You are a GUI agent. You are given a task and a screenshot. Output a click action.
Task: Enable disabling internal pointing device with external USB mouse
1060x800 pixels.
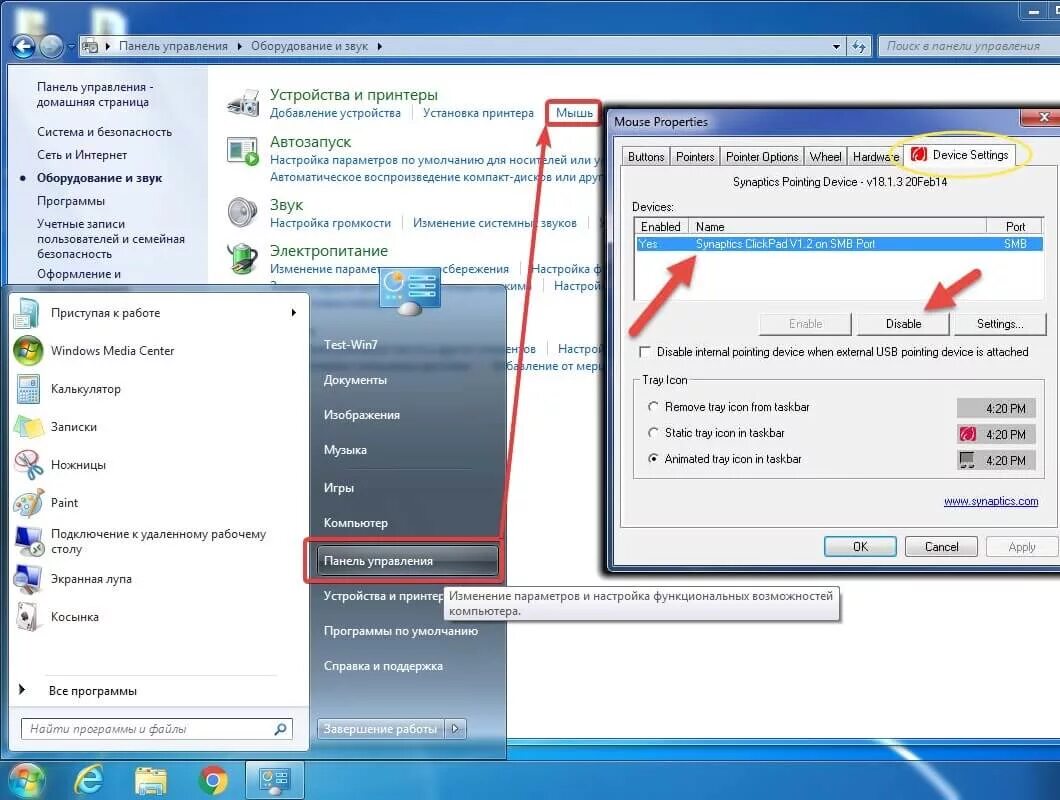coord(645,352)
